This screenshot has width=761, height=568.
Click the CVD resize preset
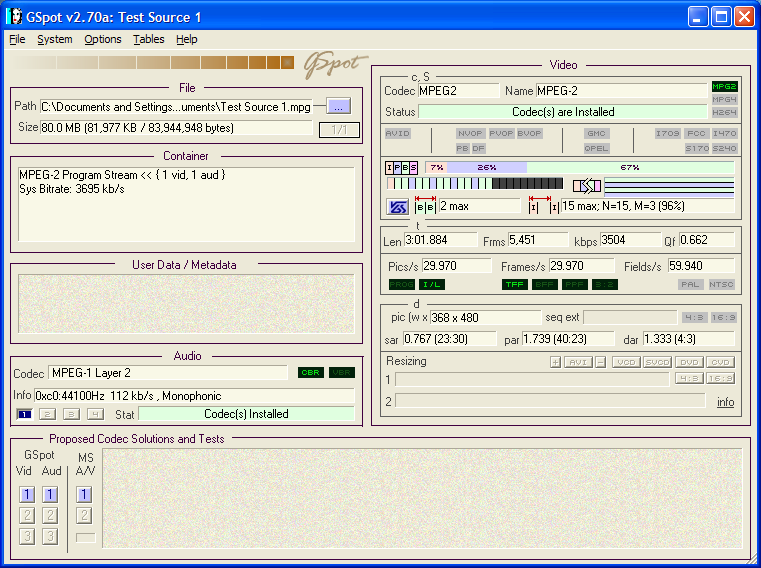(721, 362)
